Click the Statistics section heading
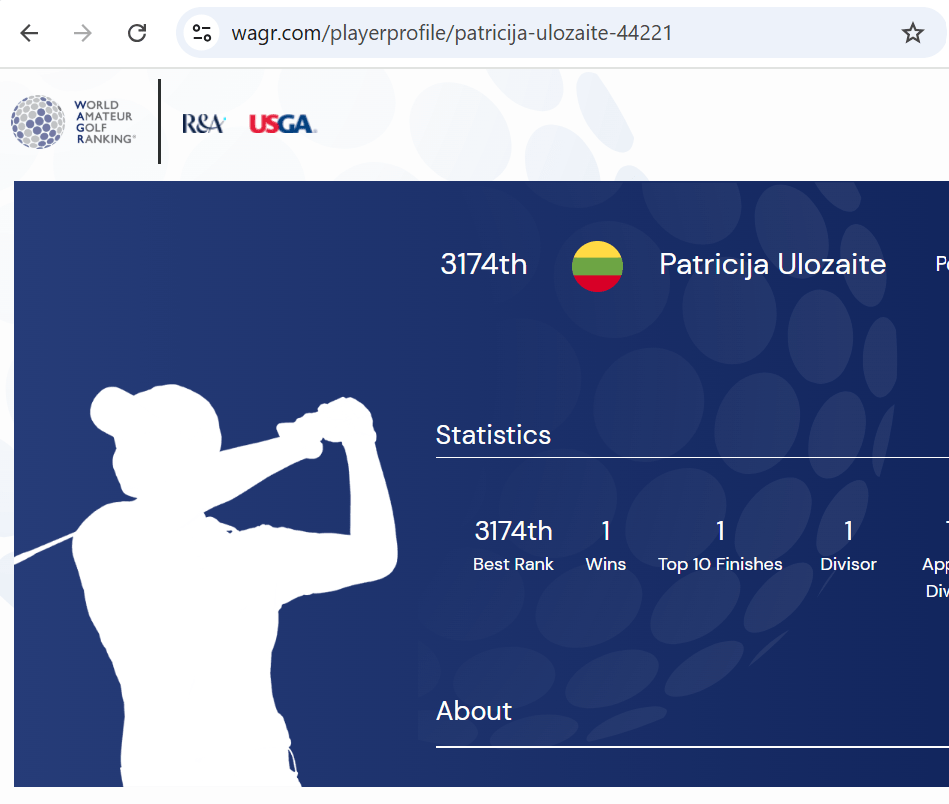Screen dimensions: 949x804 (x=493, y=435)
